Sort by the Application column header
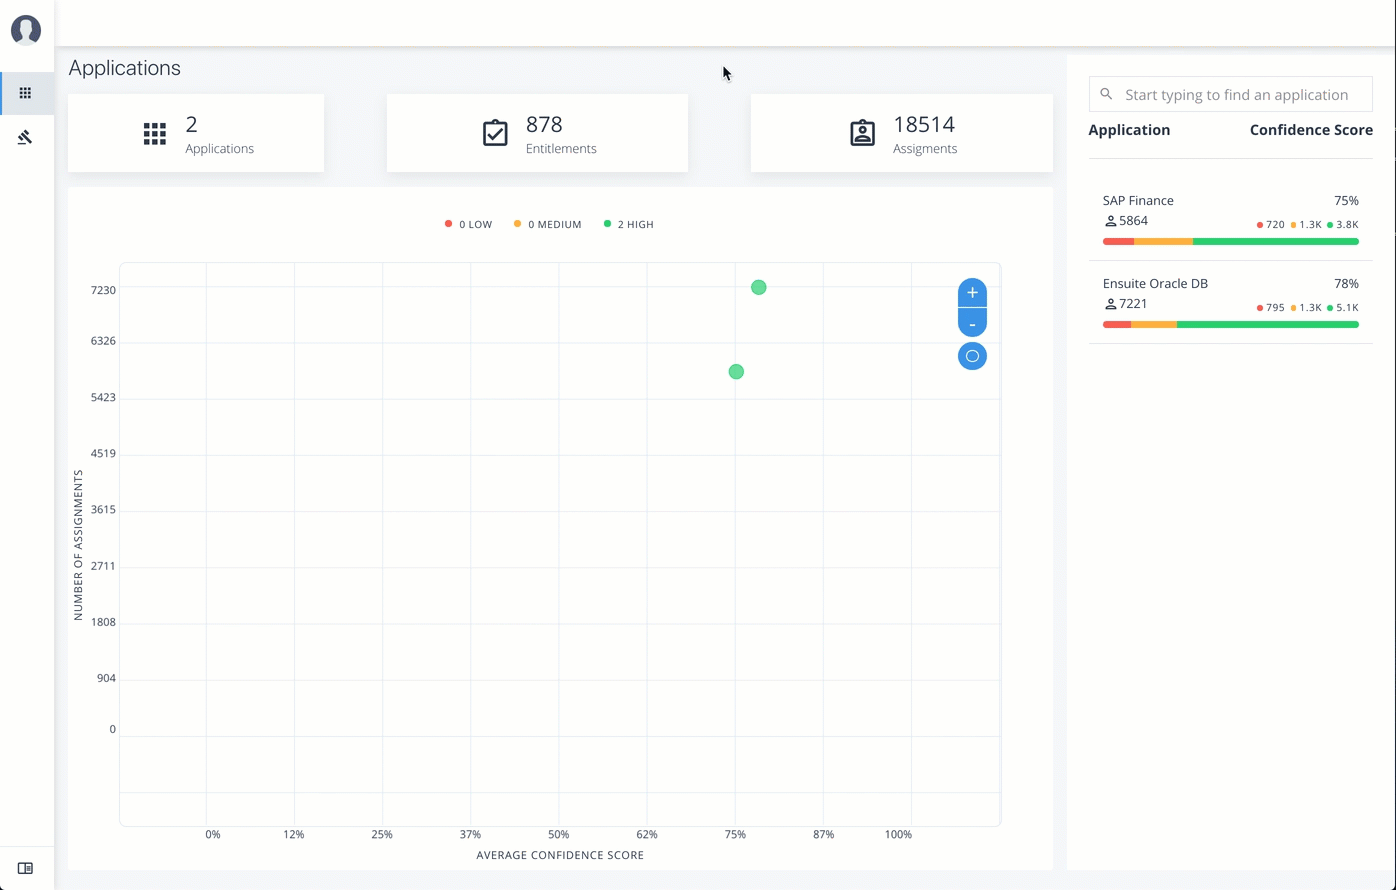The height and width of the screenshot is (890, 1396). pyautogui.click(x=1129, y=130)
